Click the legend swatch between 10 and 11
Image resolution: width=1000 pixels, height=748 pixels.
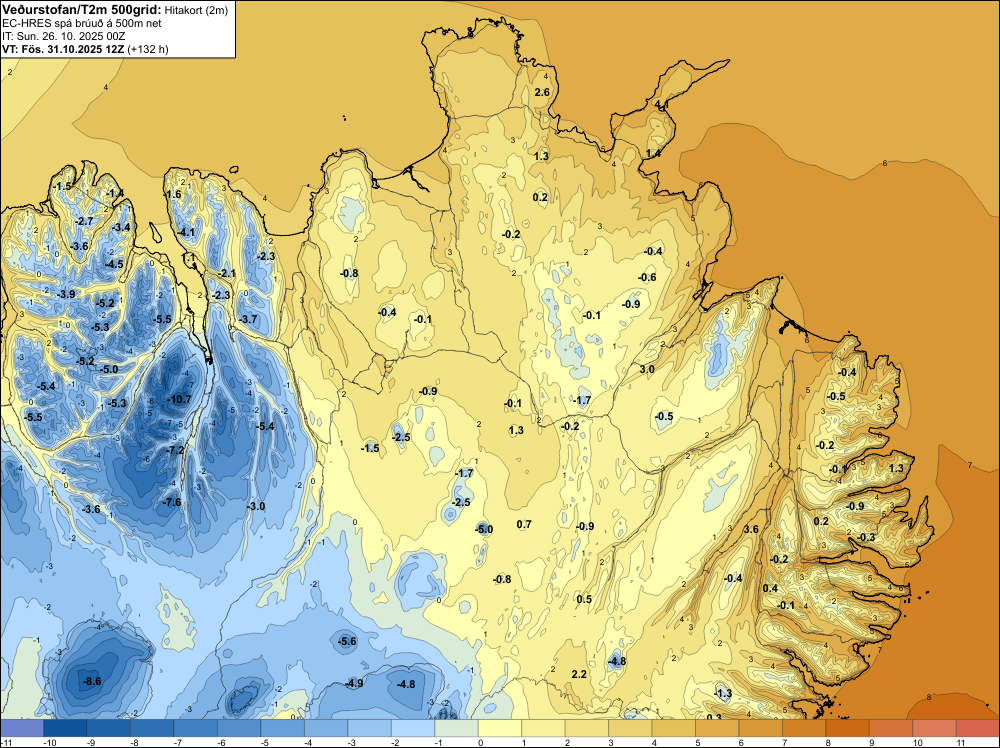[935, 728]
